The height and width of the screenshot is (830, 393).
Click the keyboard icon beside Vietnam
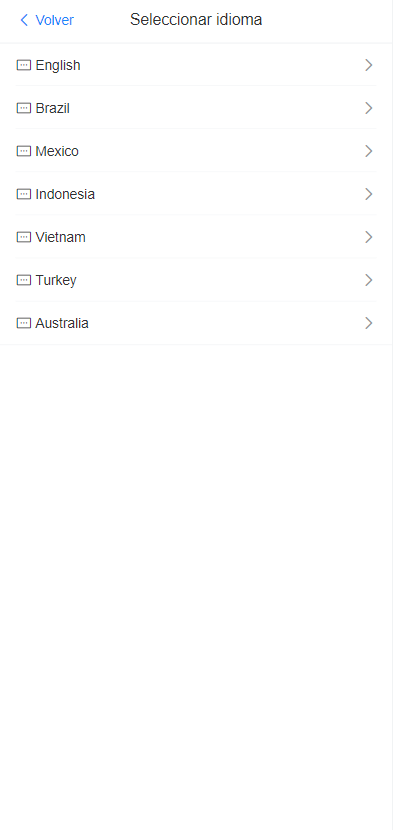(x=24, y=237)
